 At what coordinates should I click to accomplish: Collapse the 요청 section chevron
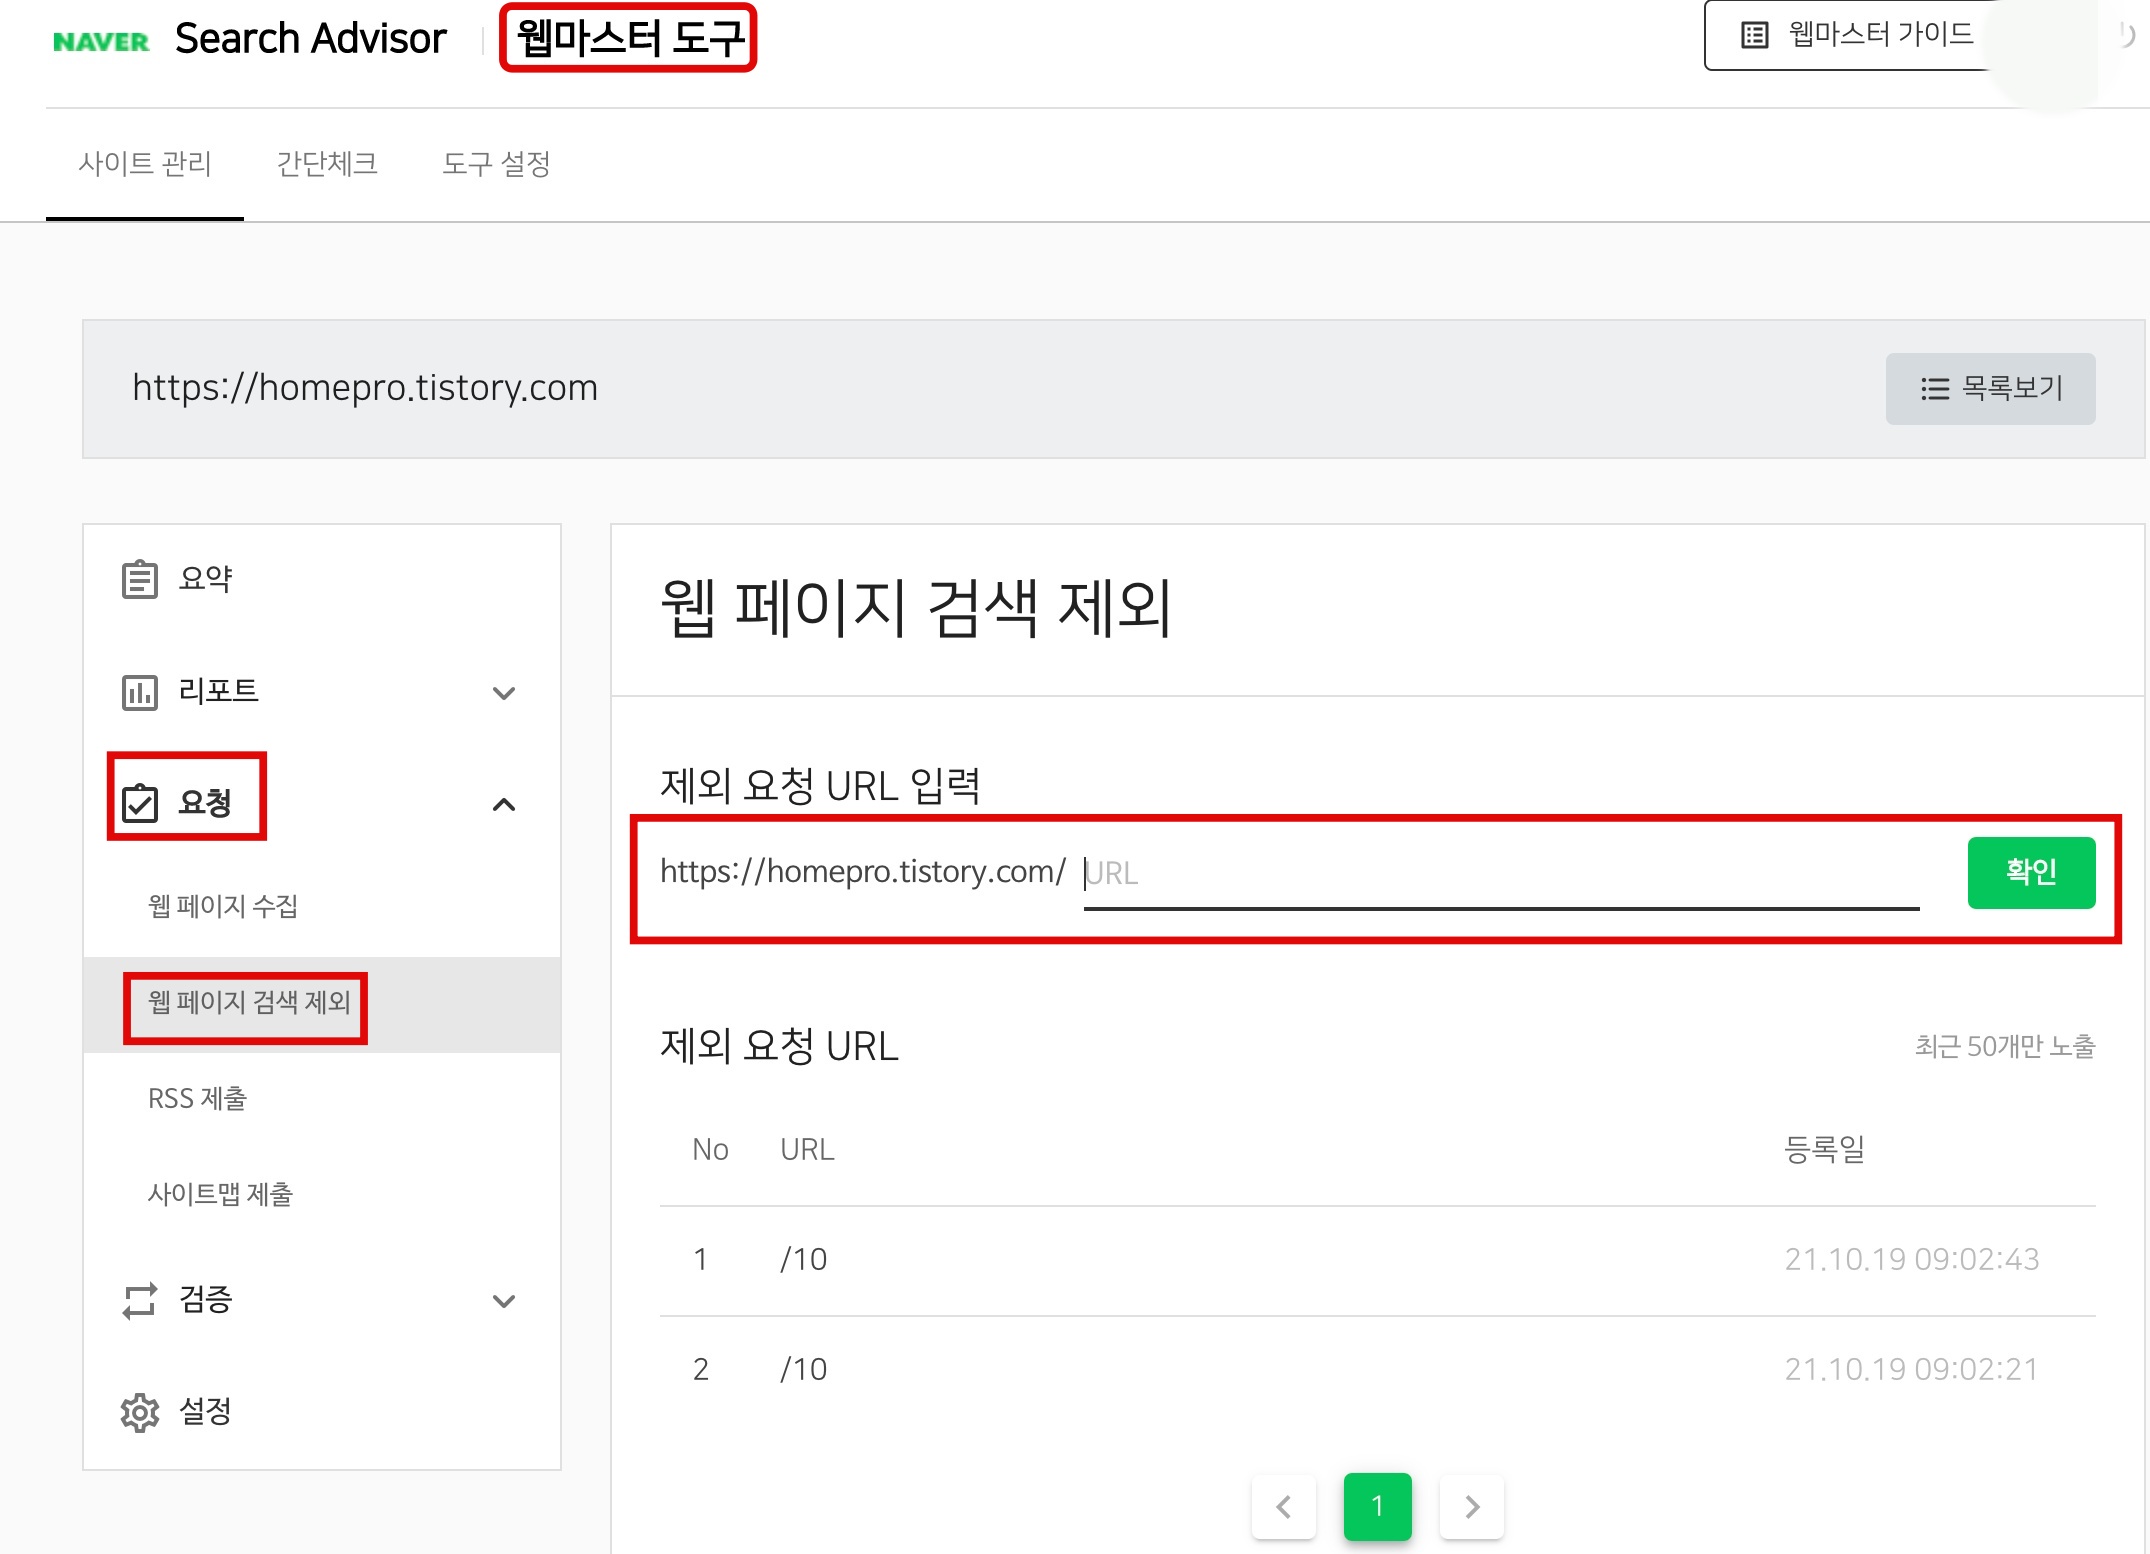pyautogui.click(x=504, y=804)
